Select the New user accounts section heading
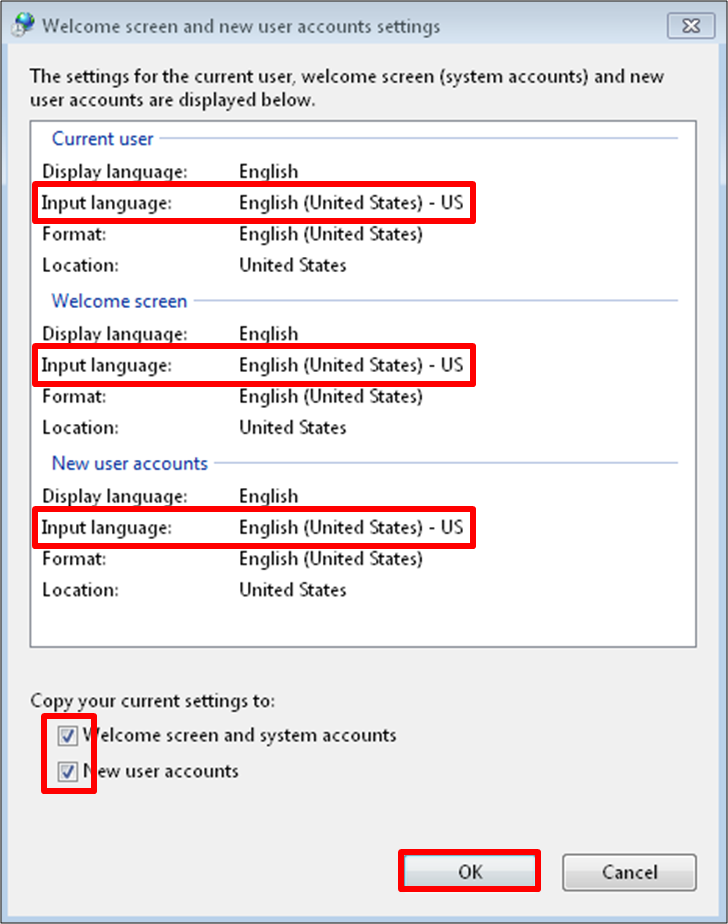This screenshot has height=924, width=728. 130,464
